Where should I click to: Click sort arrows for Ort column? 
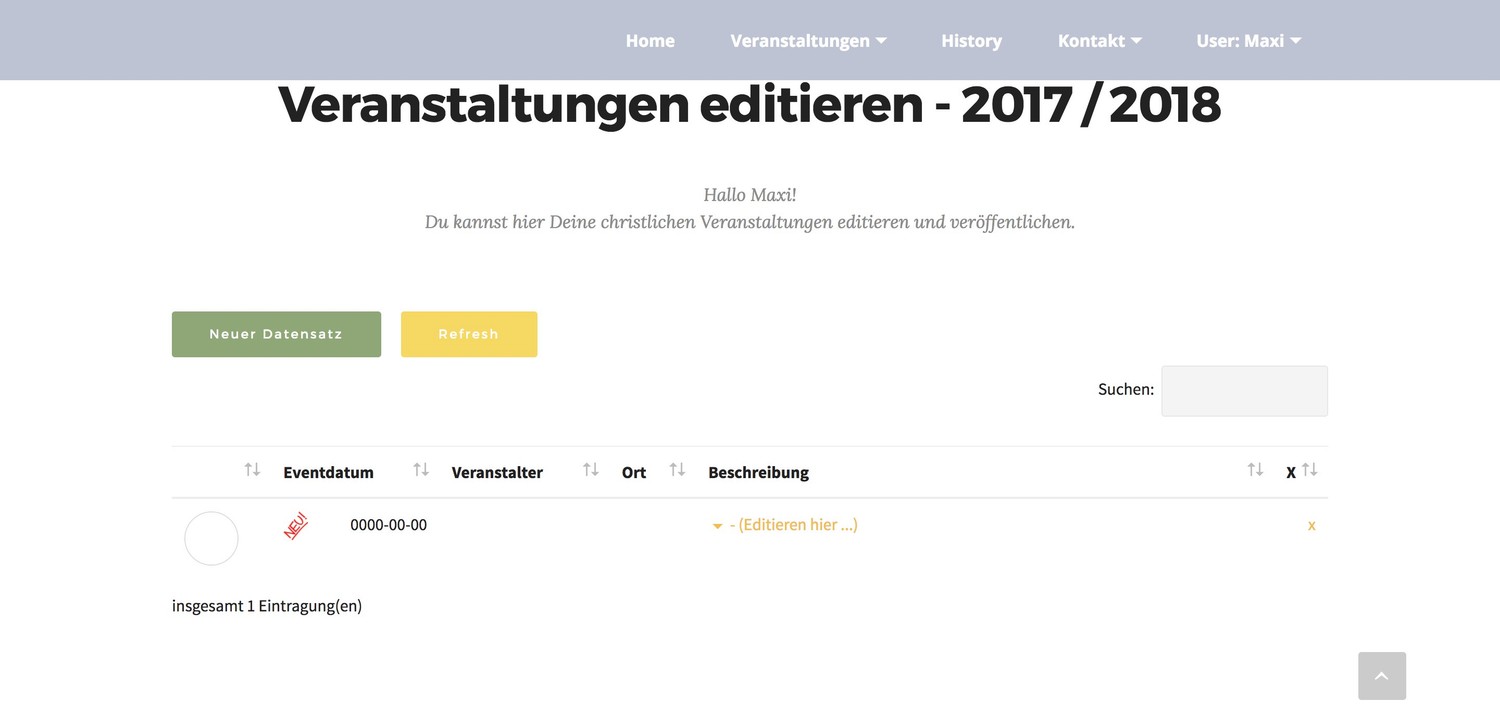point(677,470)
